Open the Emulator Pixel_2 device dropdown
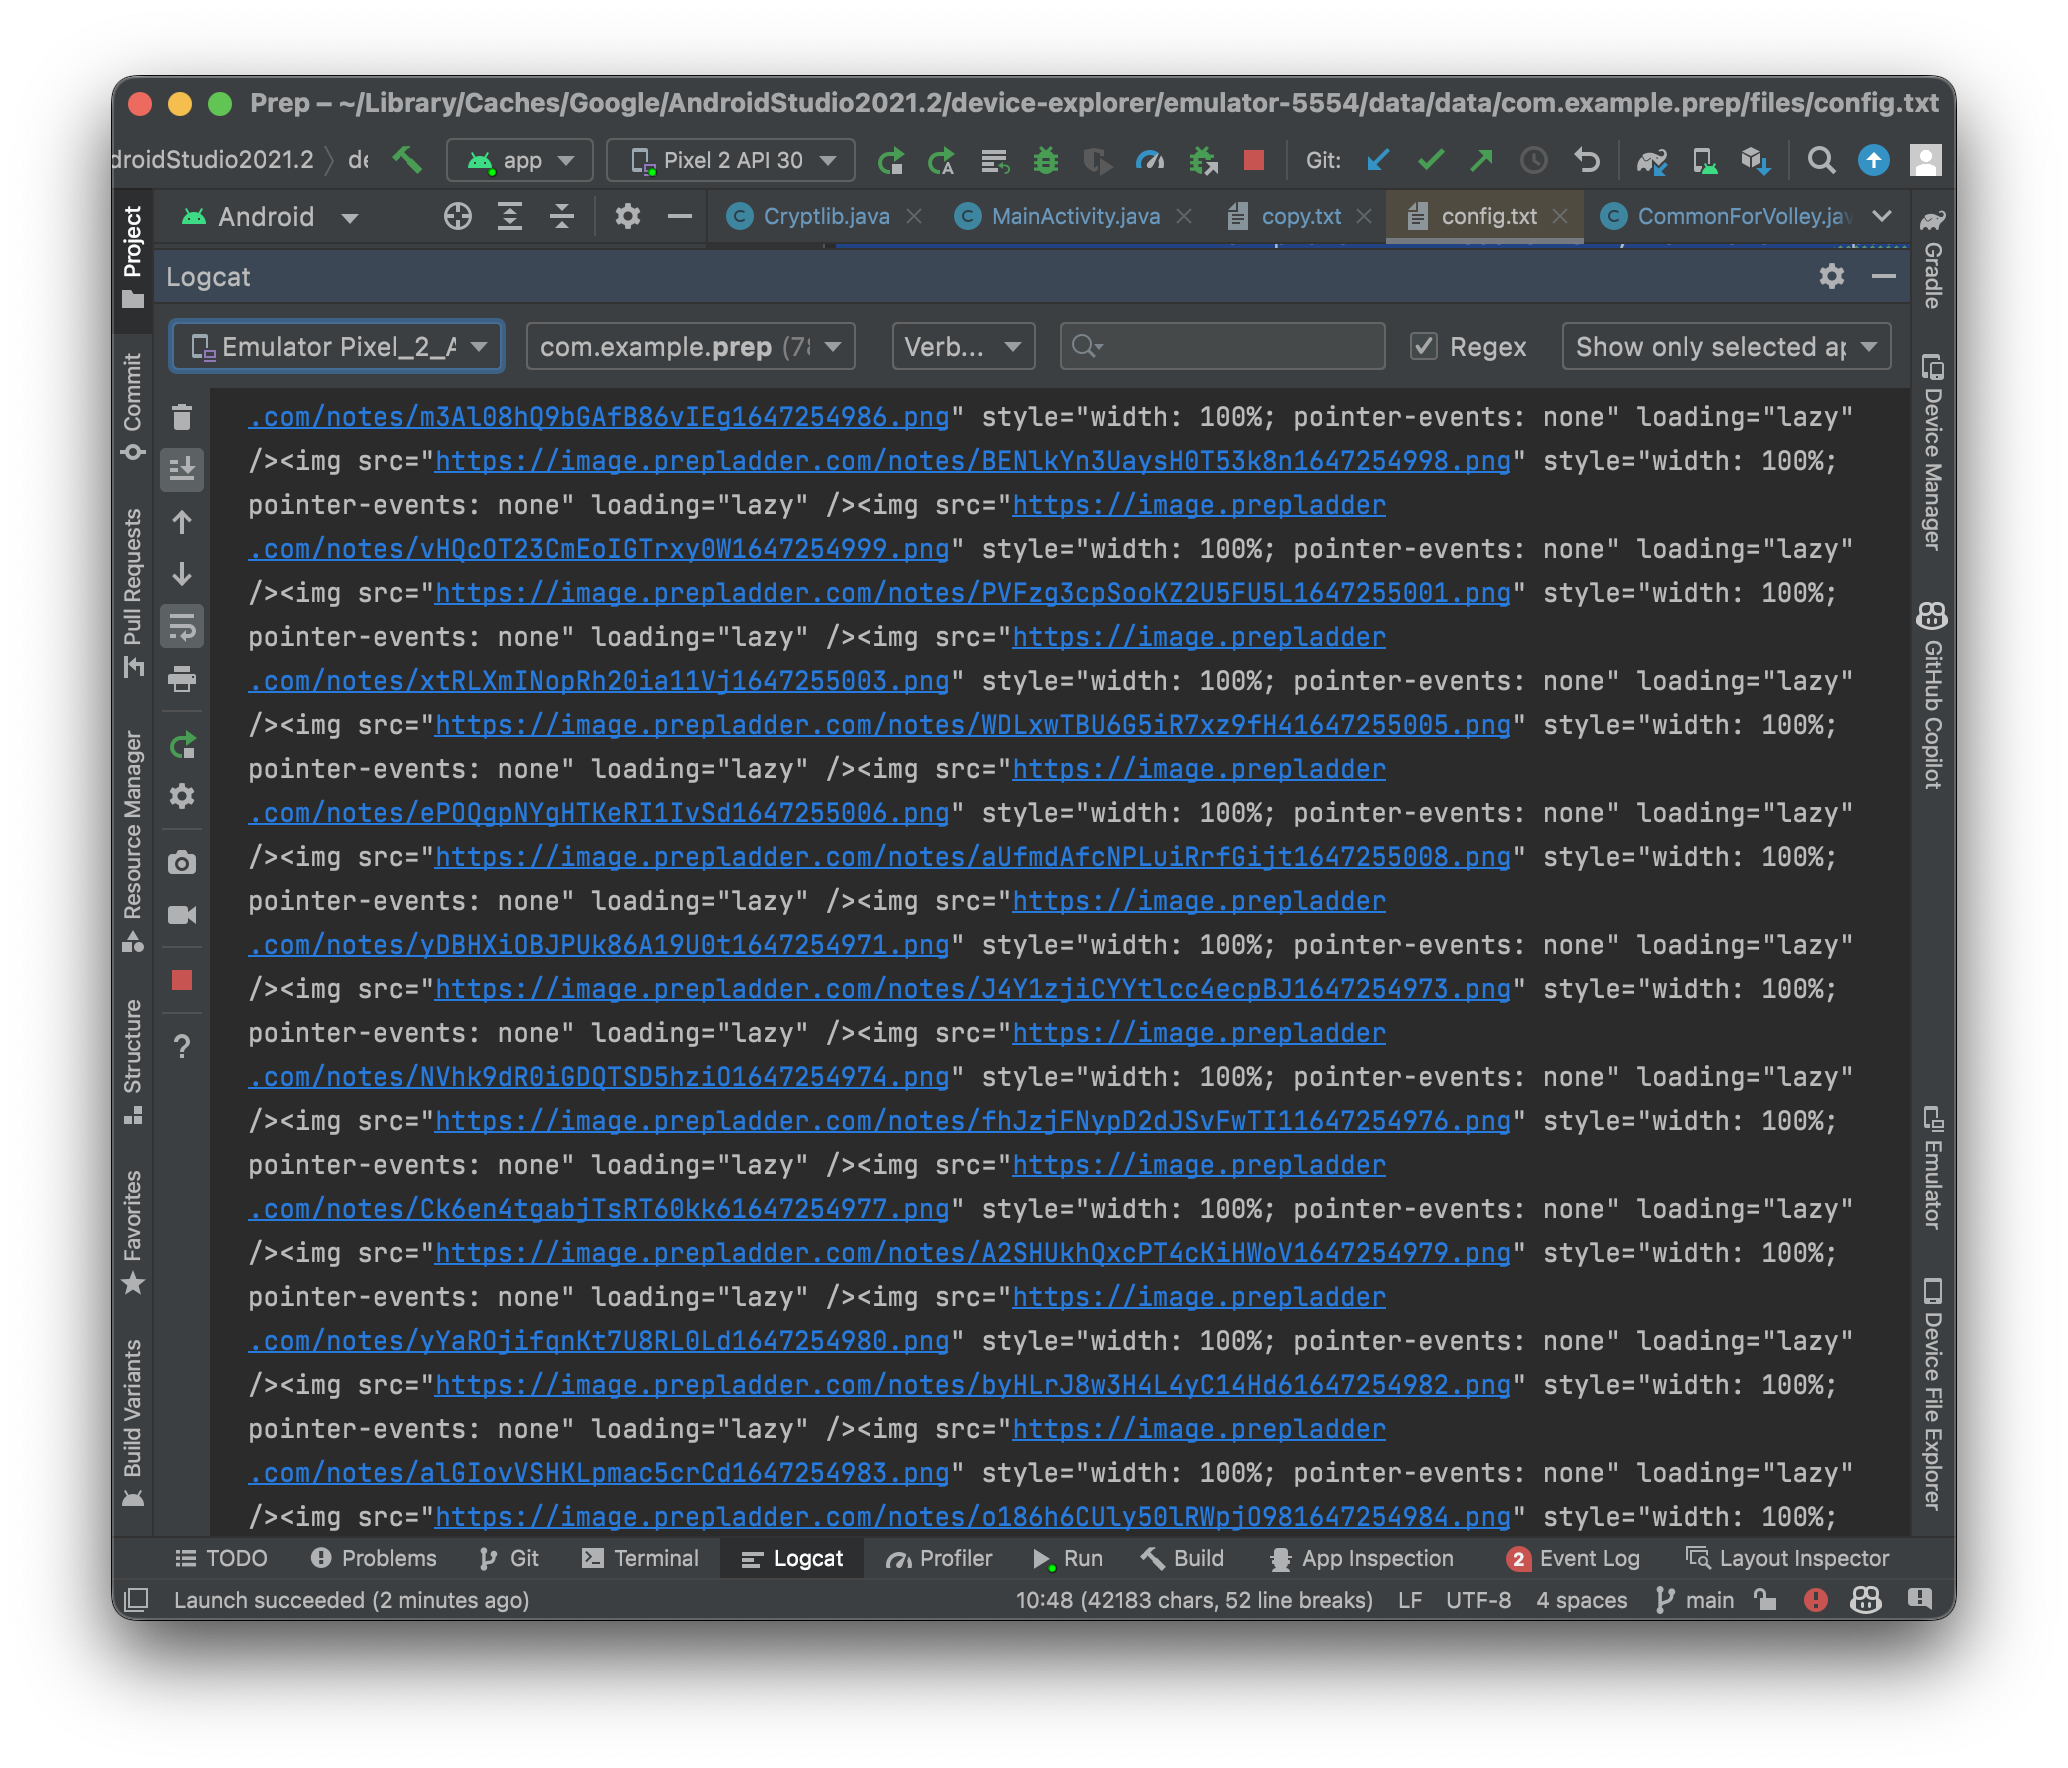Image resolution: width=2068 pixels, height=1768 pixels. click(x=338, y=346)
